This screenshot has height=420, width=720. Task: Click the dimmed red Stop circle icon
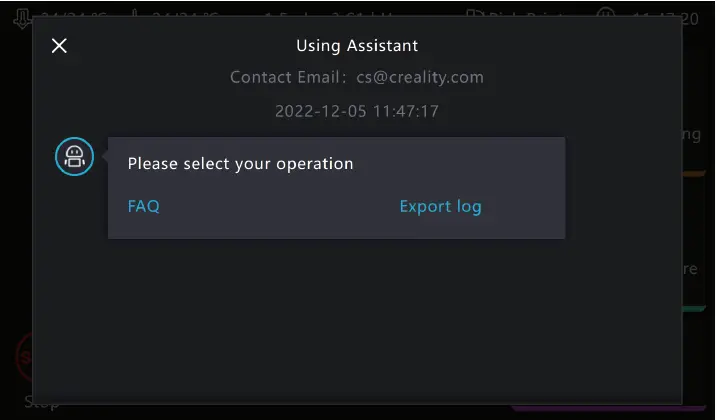point(24,357)
